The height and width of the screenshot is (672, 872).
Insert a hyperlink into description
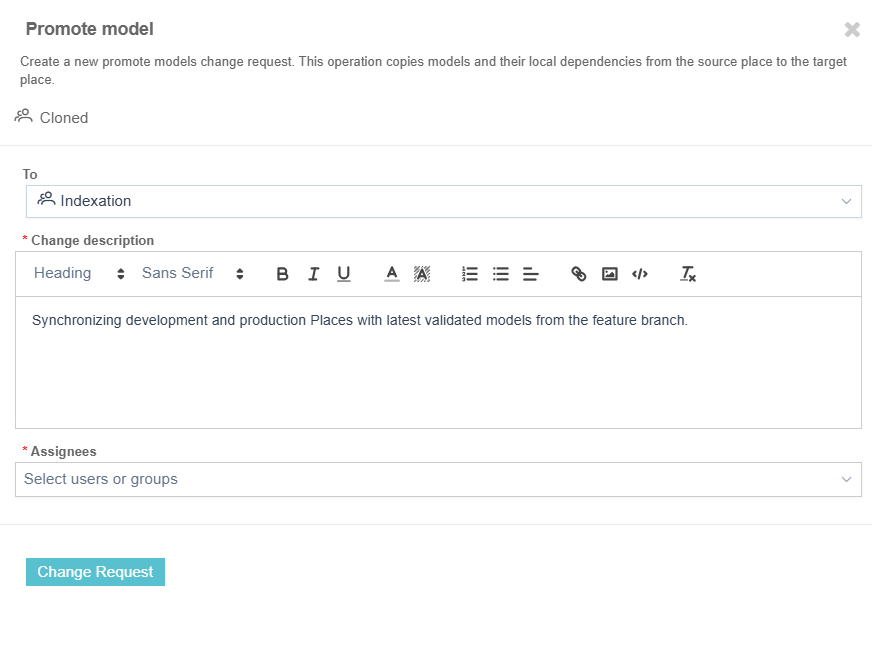(579, 274)
